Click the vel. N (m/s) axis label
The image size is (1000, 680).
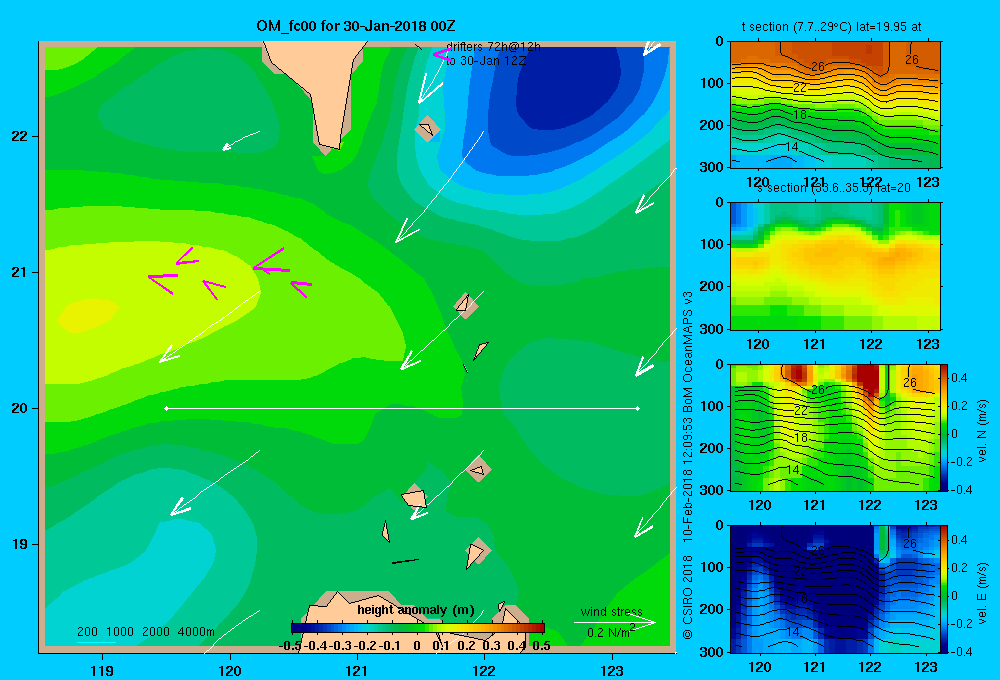(983, 431)
